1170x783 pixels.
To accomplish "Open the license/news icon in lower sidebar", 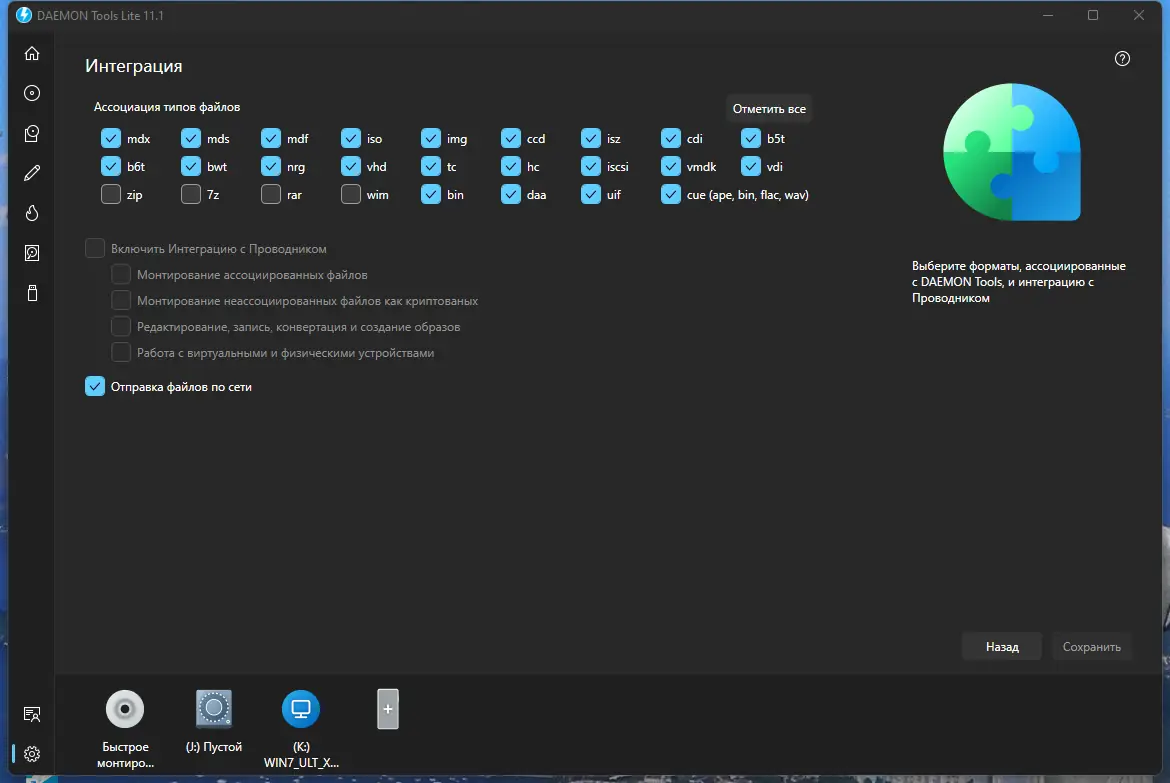I will pos(31,714).
